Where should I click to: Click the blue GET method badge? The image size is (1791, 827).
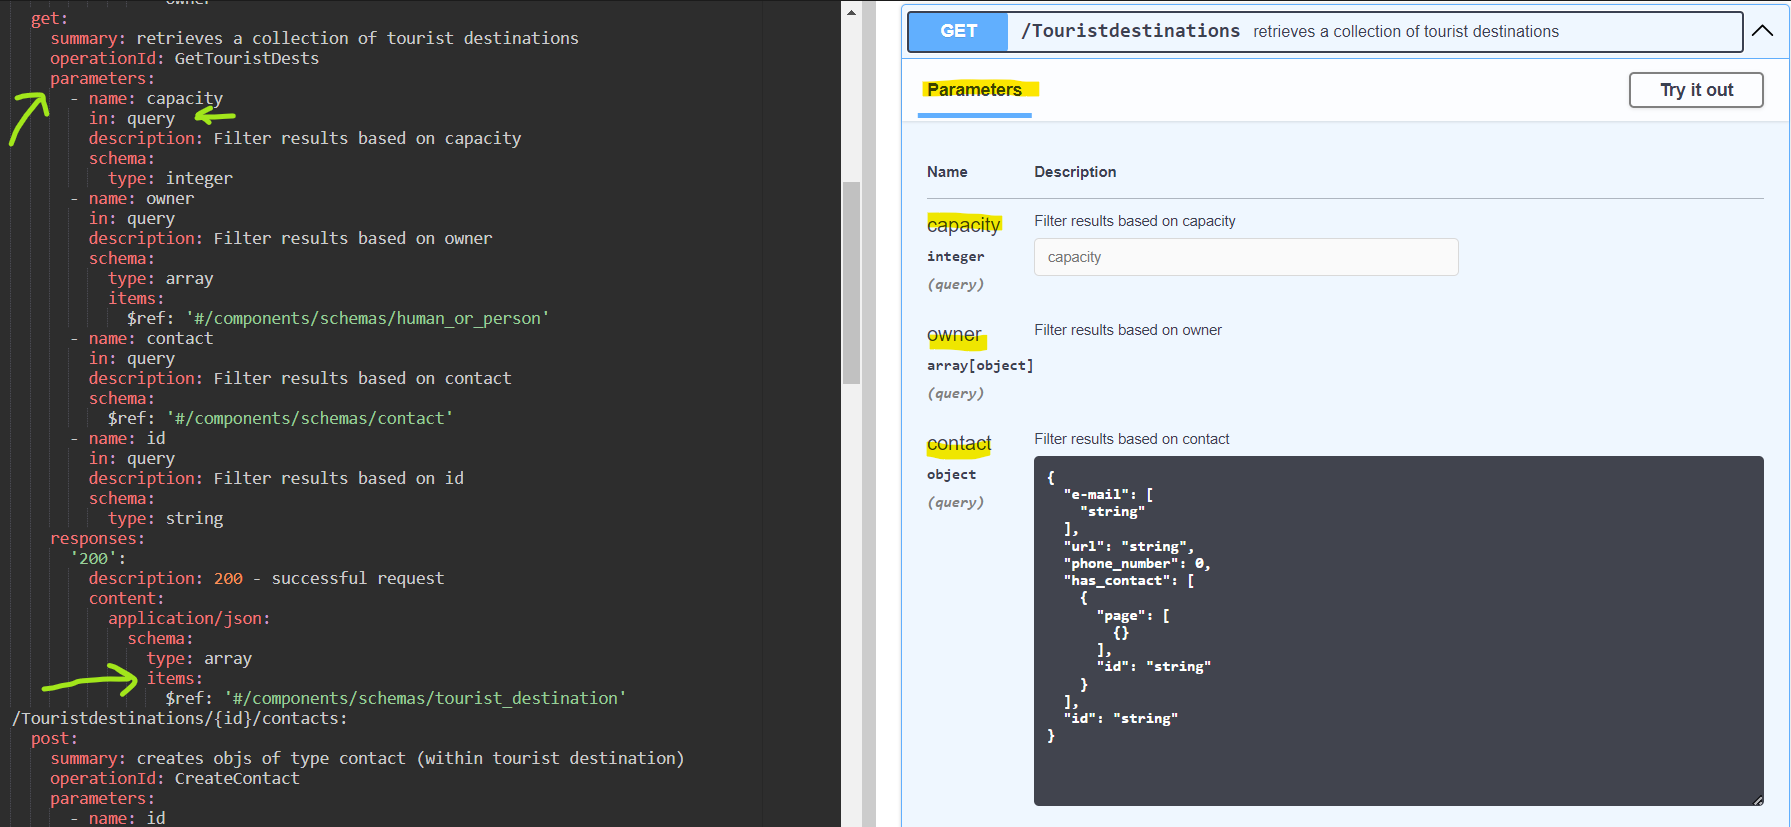pyautogui.click(x=957, y=31)
